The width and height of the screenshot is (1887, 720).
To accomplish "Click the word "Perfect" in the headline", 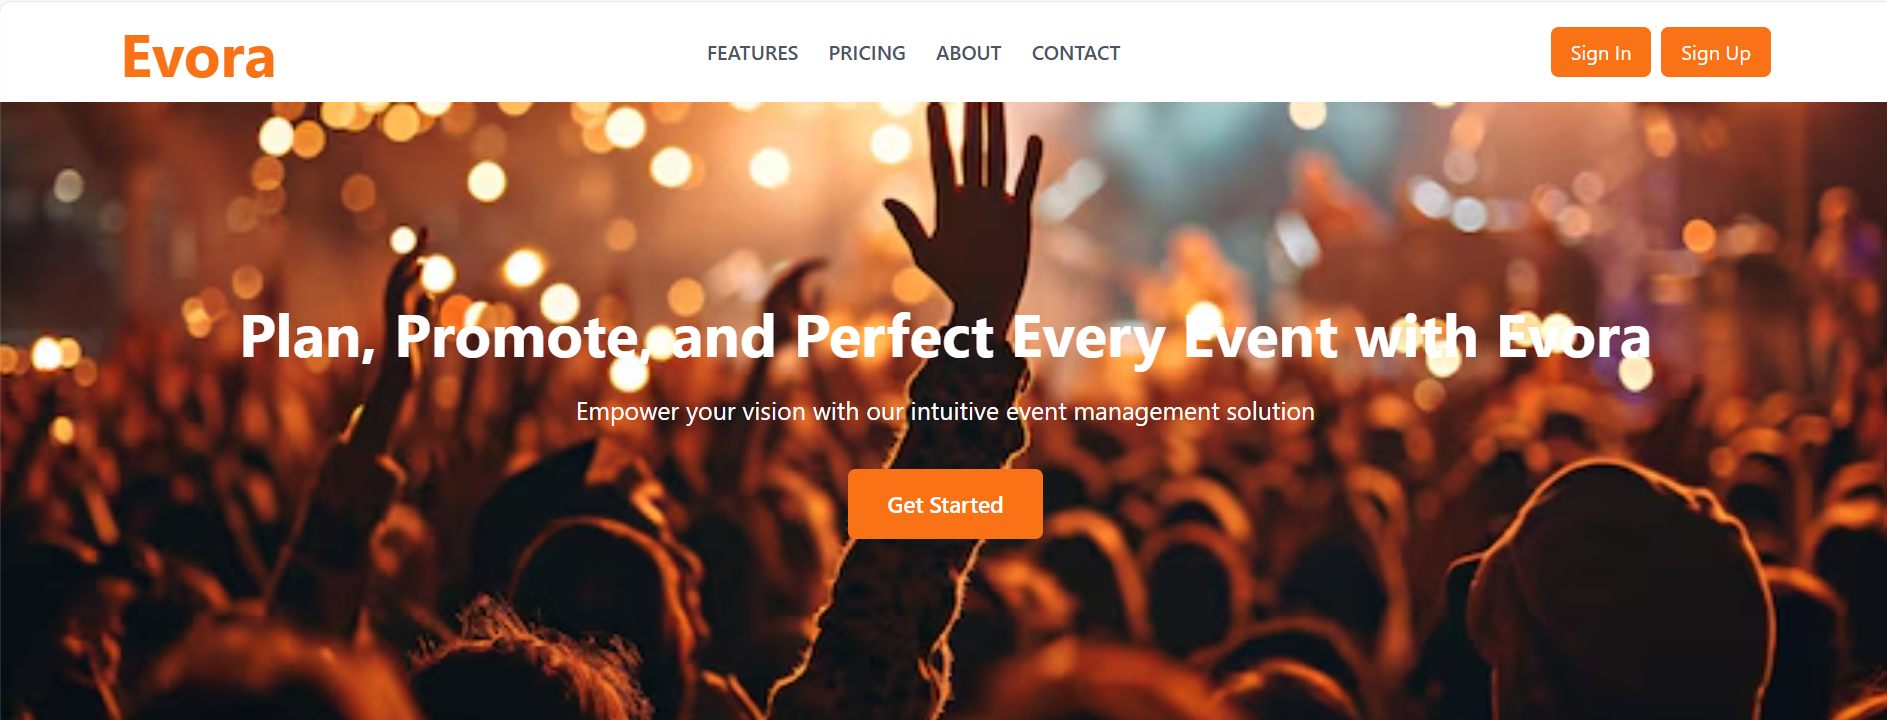I will 893,337.
